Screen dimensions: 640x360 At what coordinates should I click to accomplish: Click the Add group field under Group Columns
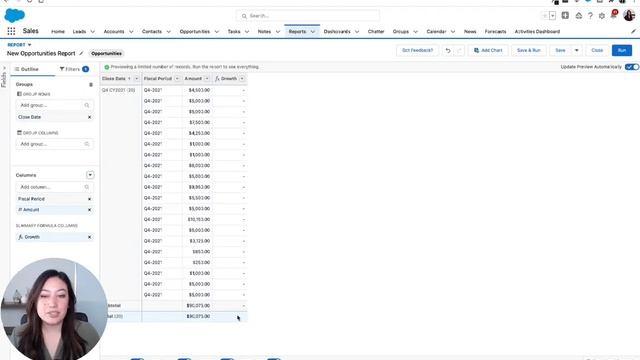click(x=54, y=144)
